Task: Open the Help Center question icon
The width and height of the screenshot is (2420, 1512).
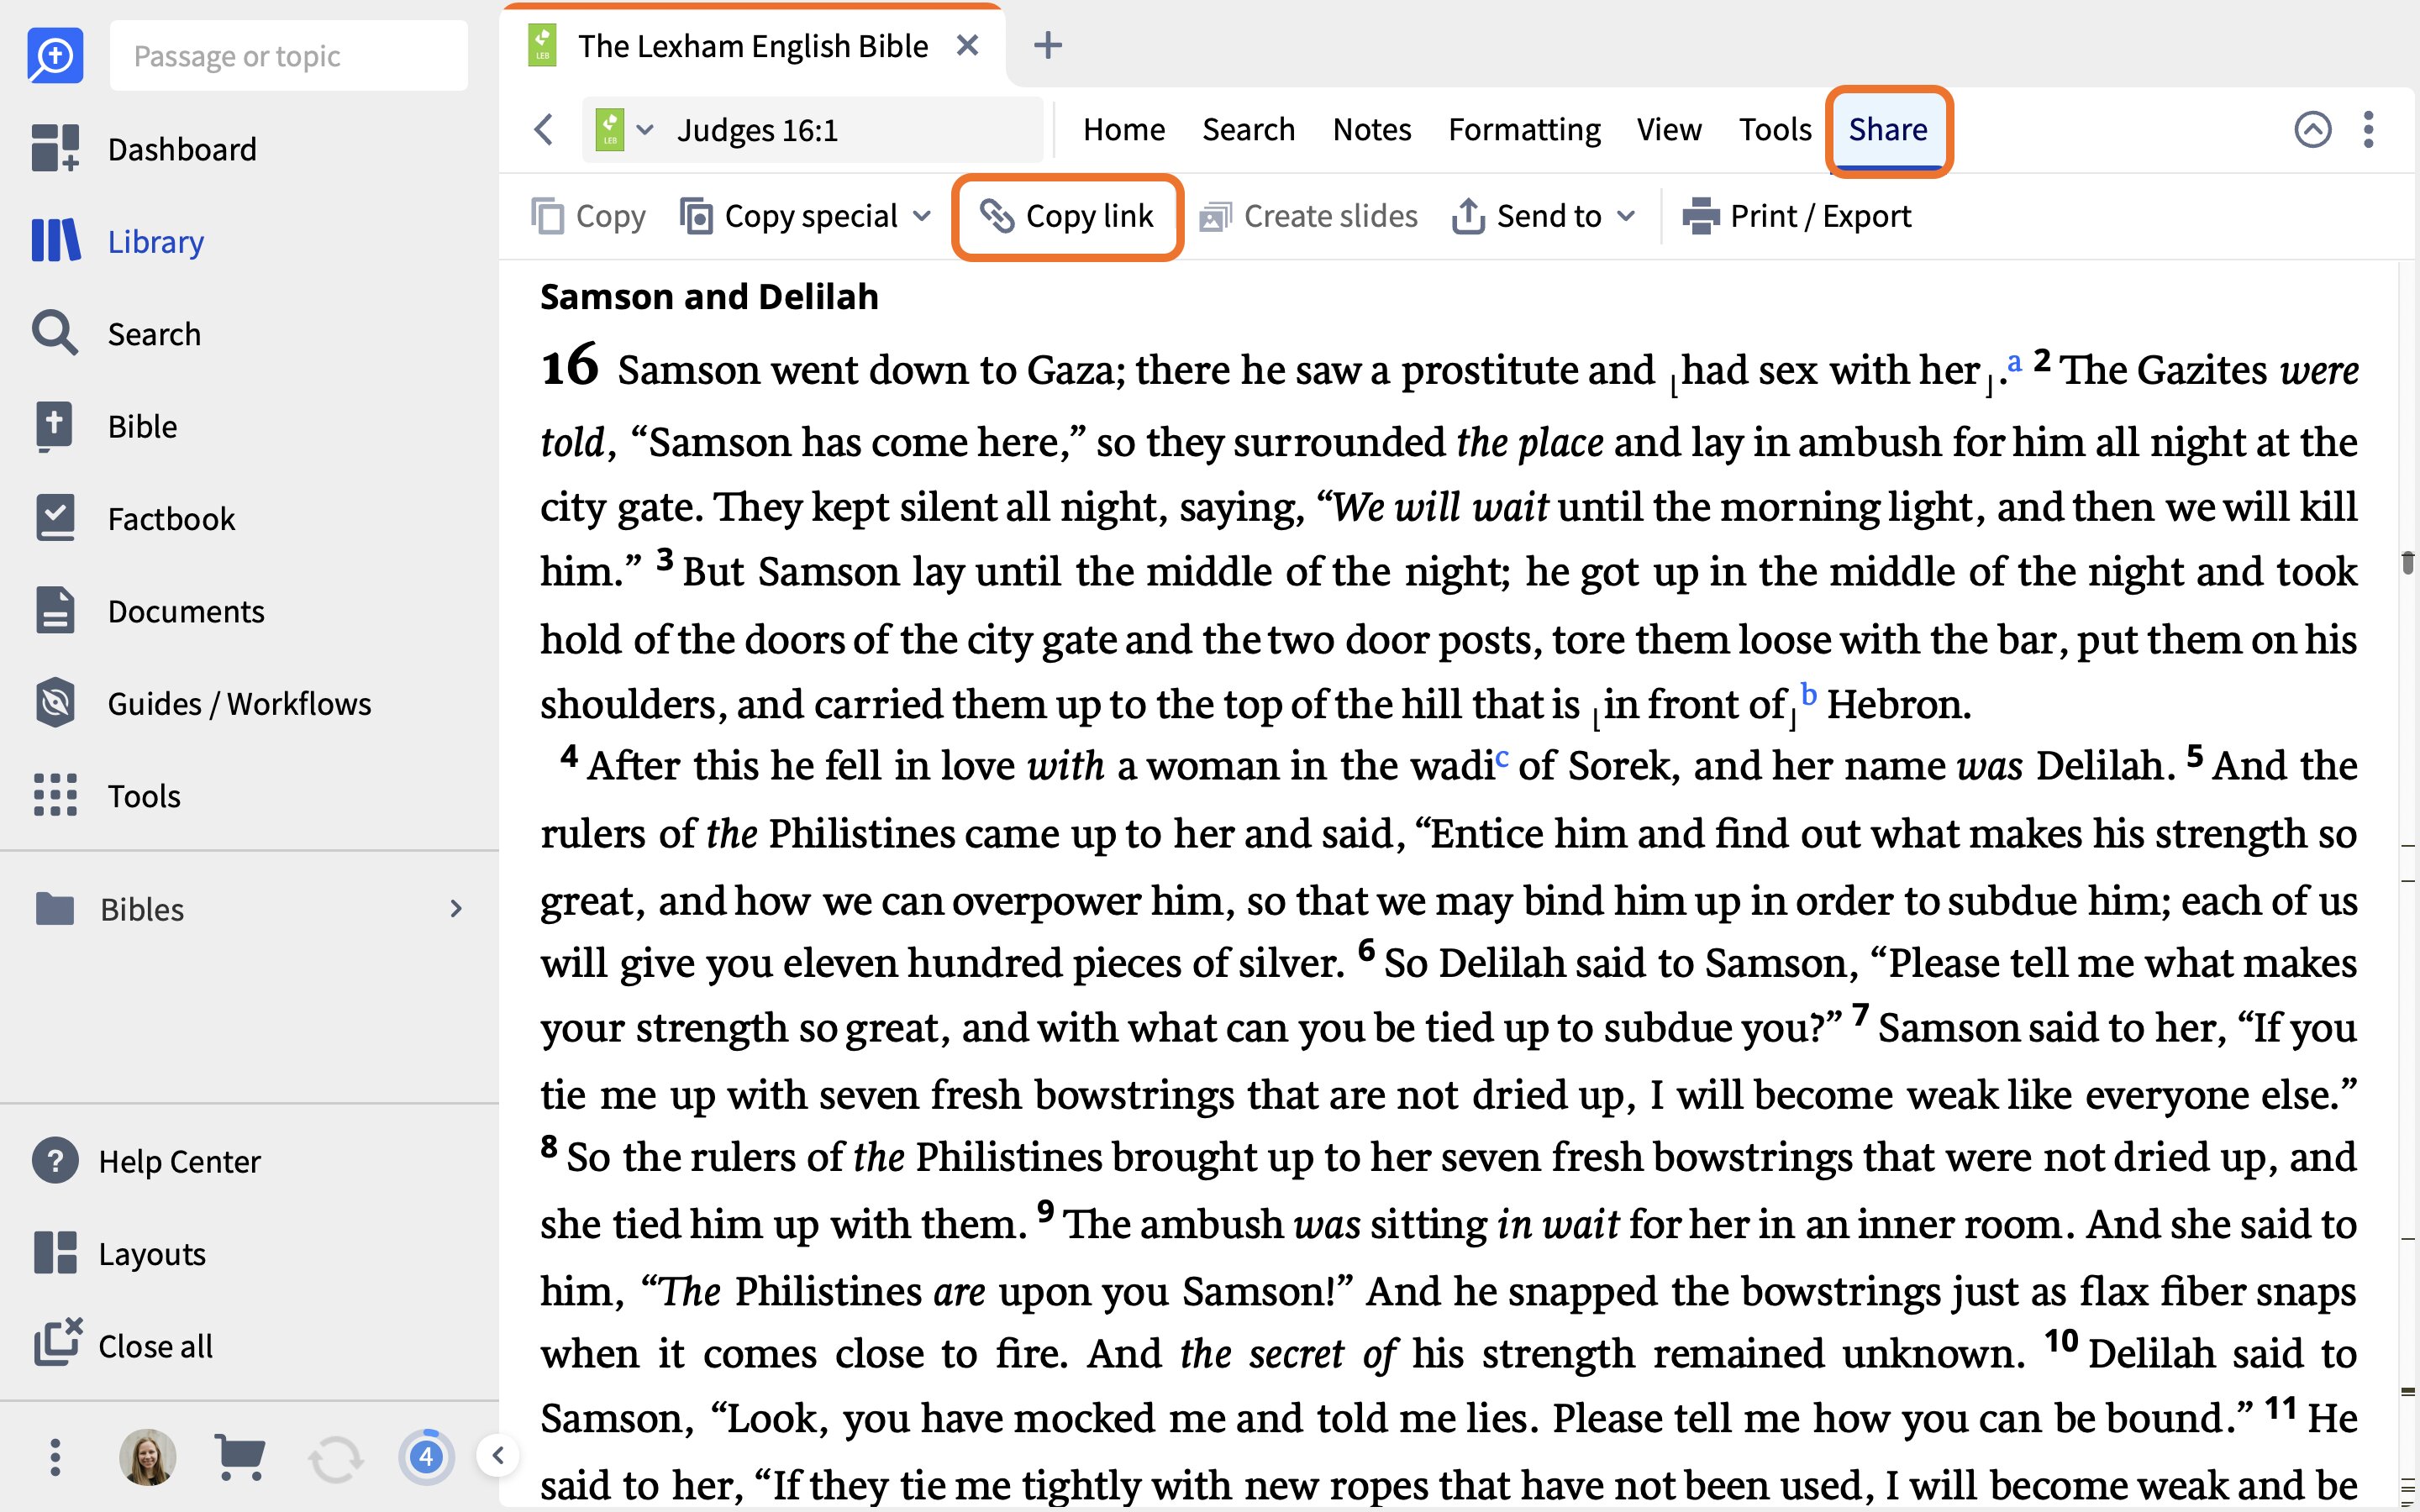Action: coord(55,1161)
